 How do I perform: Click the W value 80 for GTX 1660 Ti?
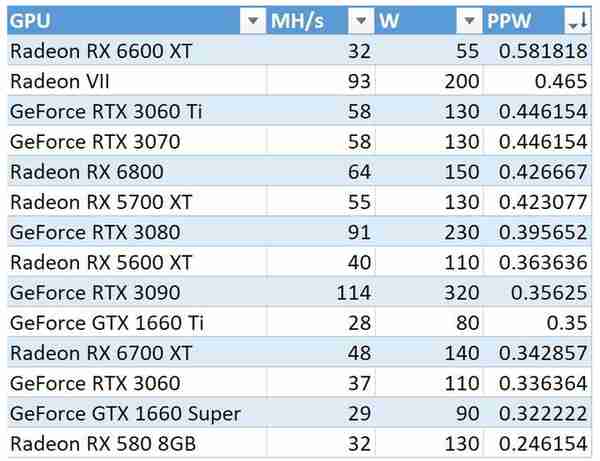(468, 323)
